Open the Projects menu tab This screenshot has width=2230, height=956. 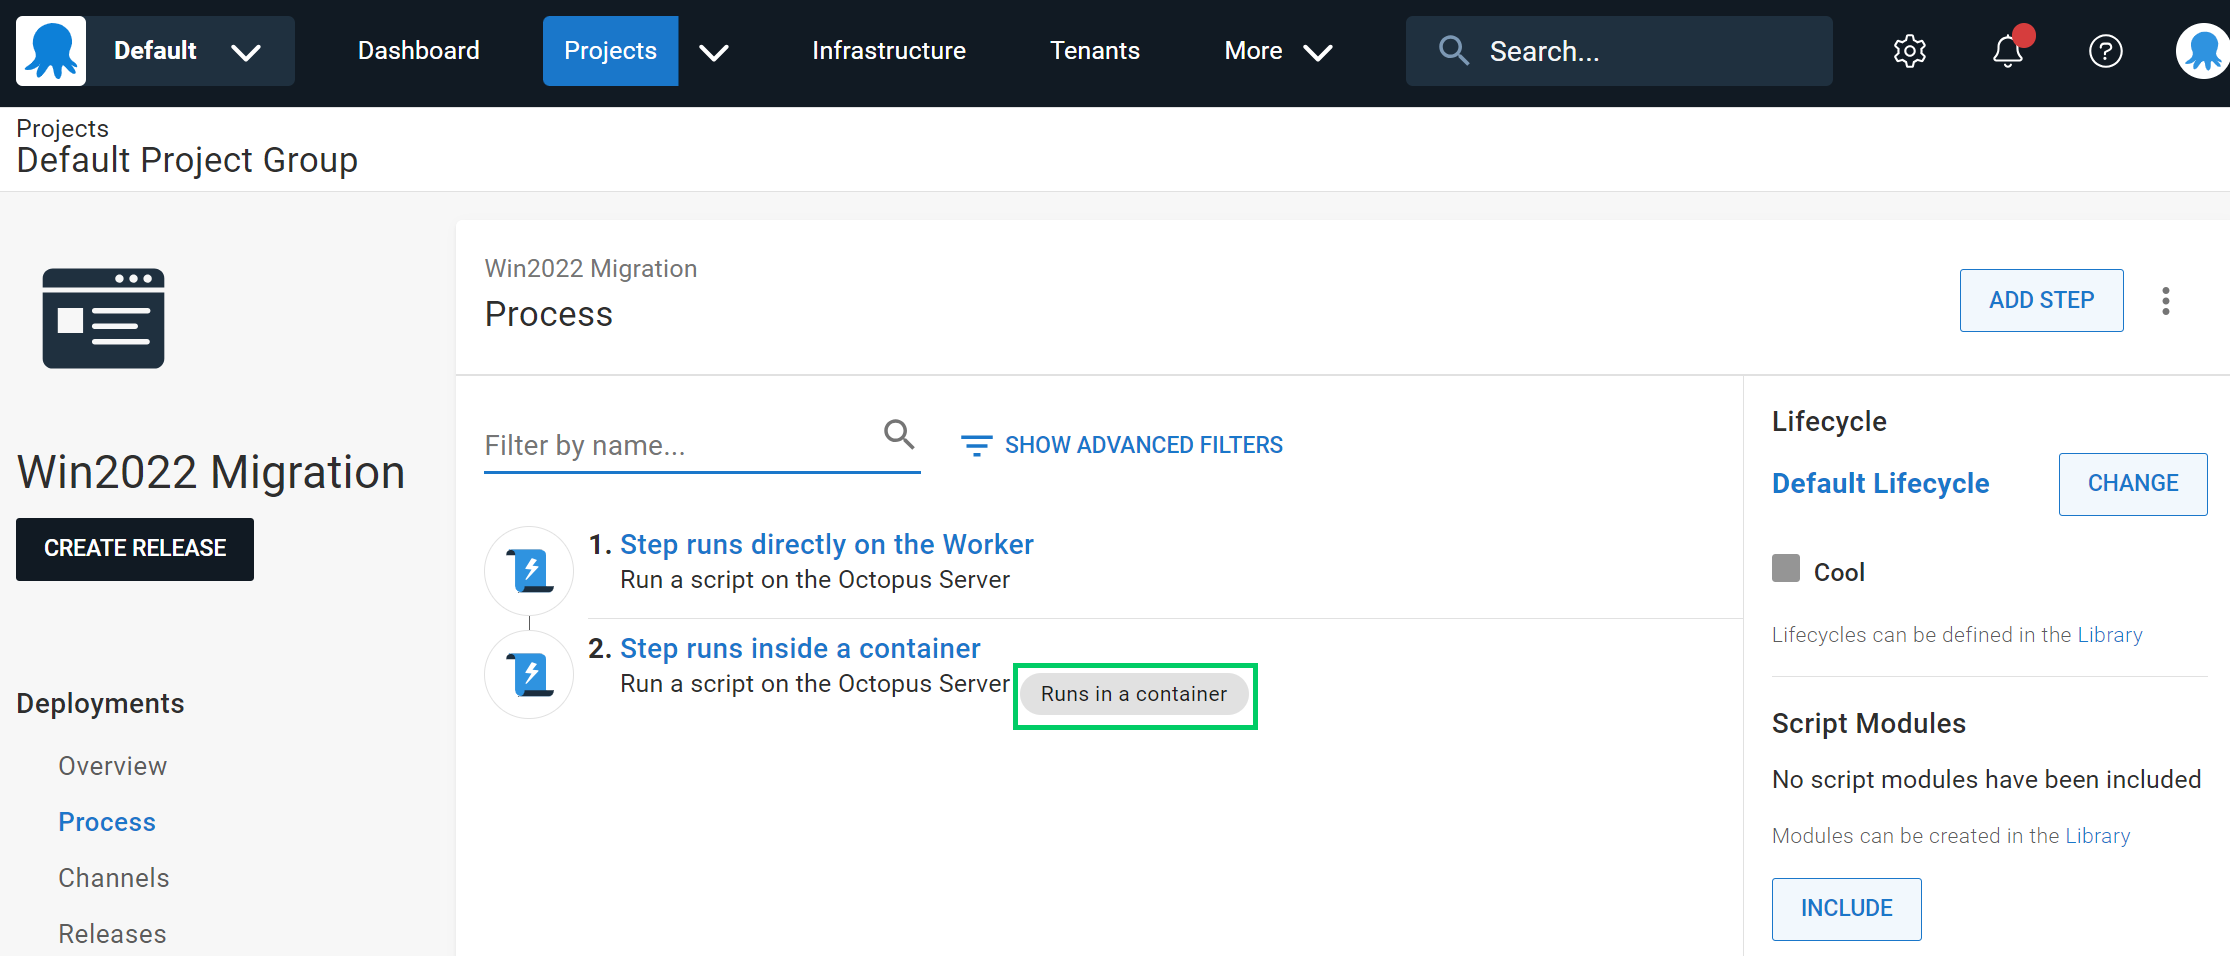(x=610, y=51)
